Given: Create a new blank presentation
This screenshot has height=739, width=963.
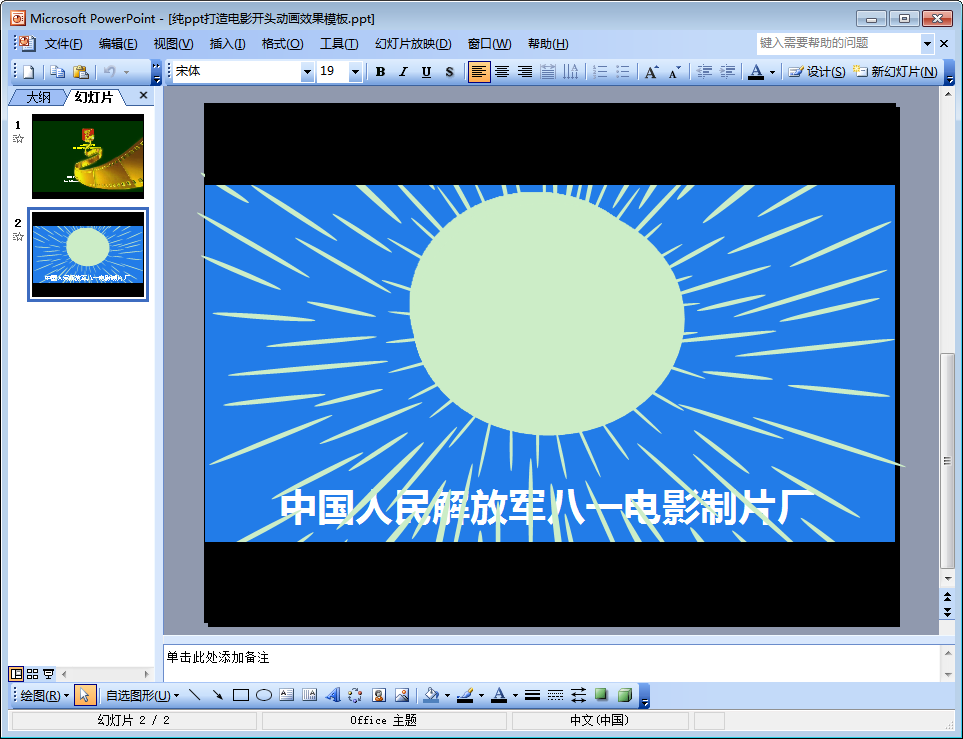Looking at the screenshot, I should pyautogui.click(x=28, y=72).
